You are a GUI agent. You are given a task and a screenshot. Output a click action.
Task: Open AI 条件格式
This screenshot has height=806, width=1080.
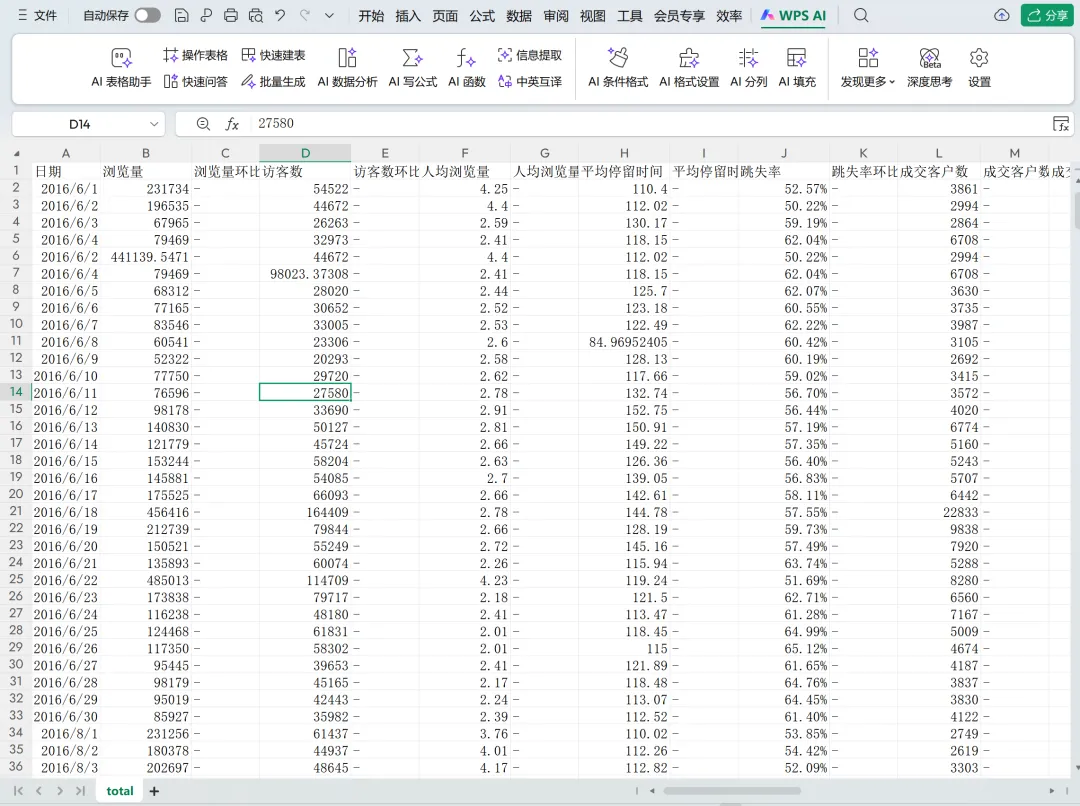click(618, 68)
